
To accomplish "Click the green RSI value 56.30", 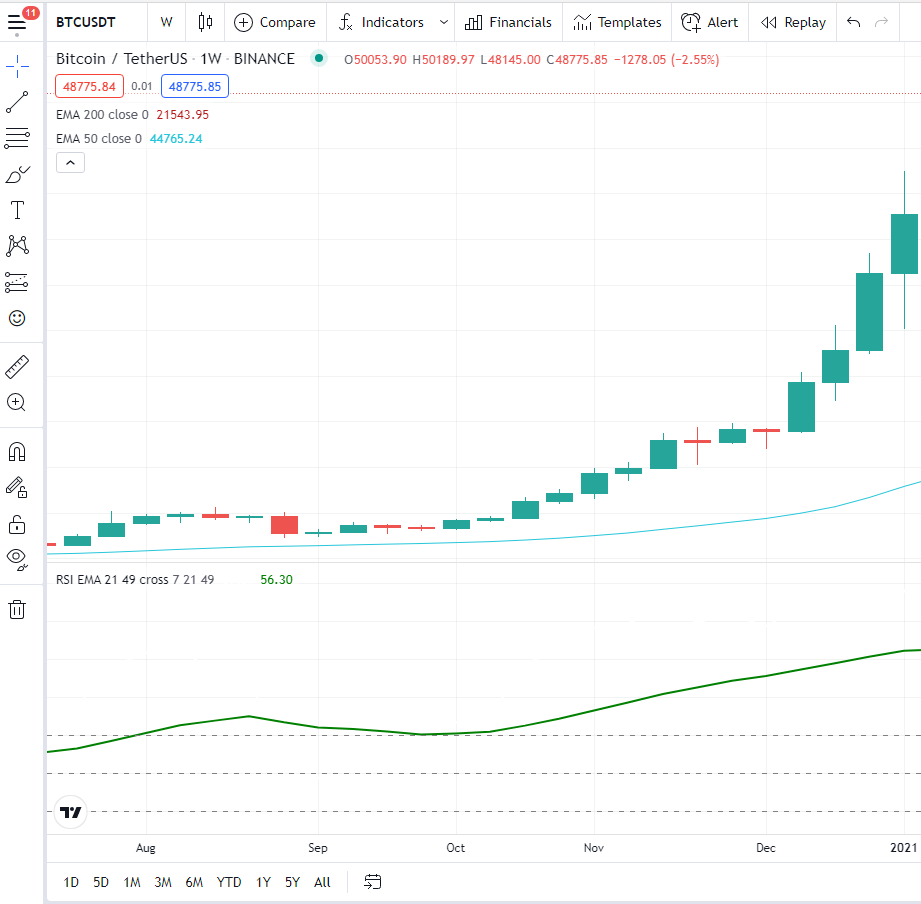I will coord(277,580).
